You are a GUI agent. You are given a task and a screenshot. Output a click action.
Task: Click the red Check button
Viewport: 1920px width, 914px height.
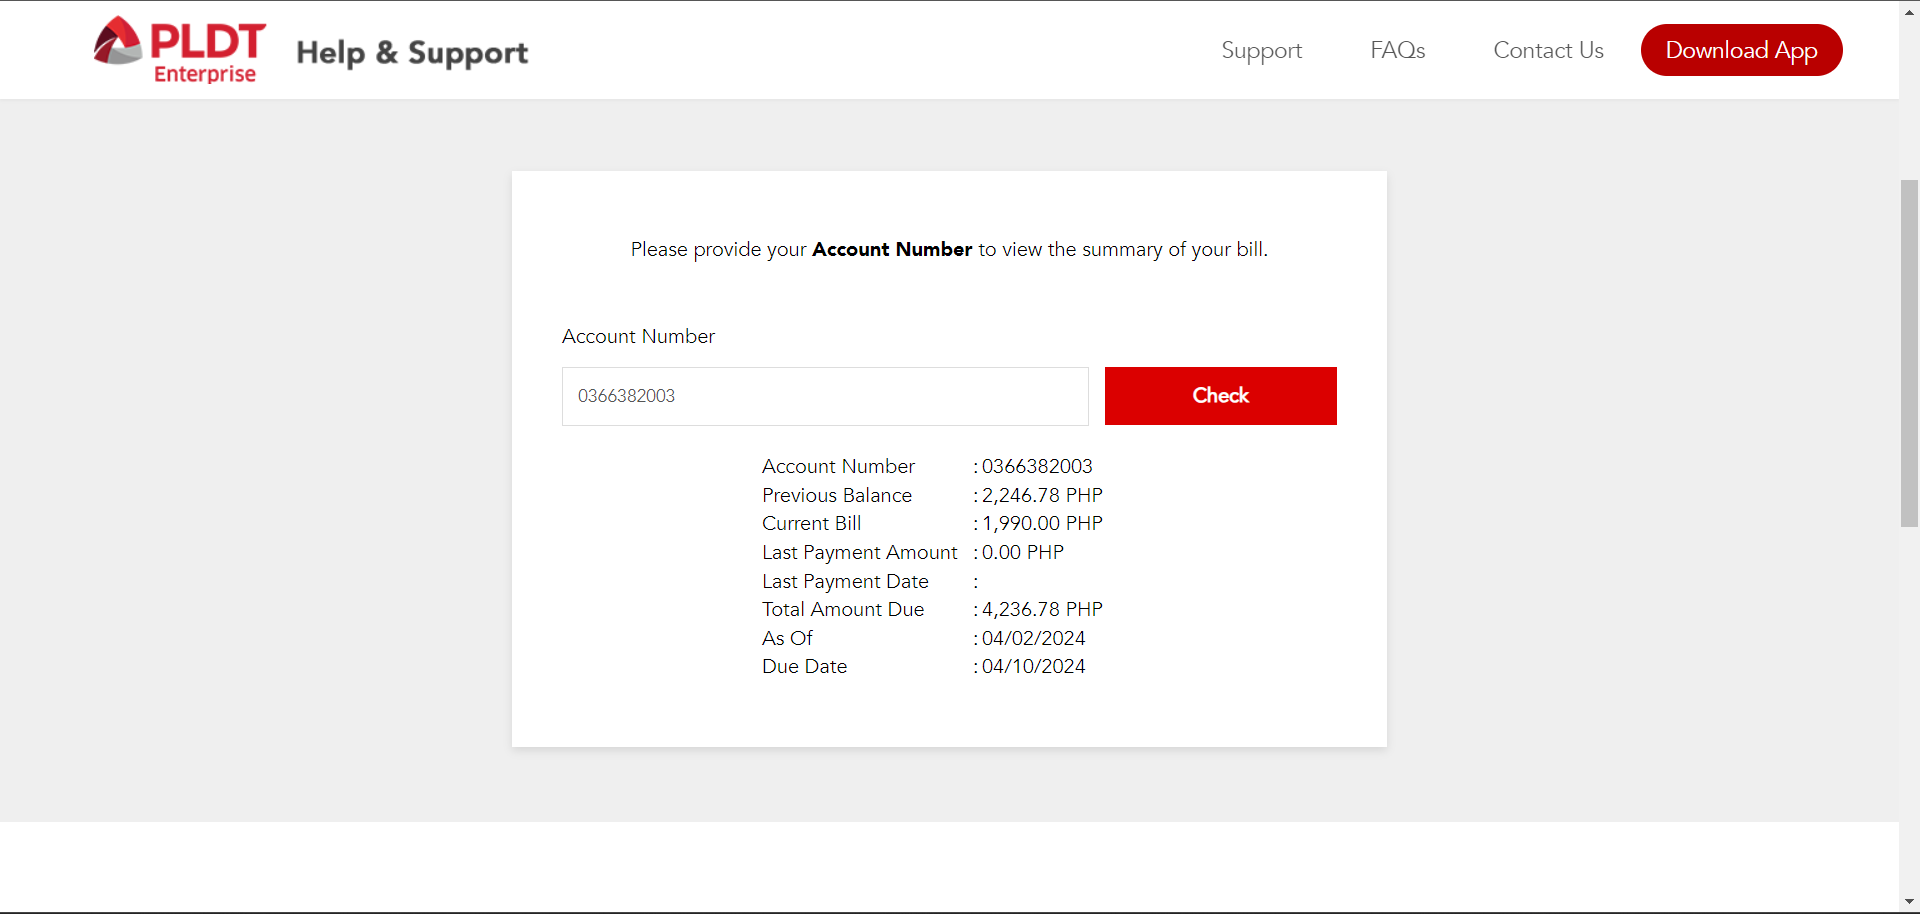coord(1220,396)
